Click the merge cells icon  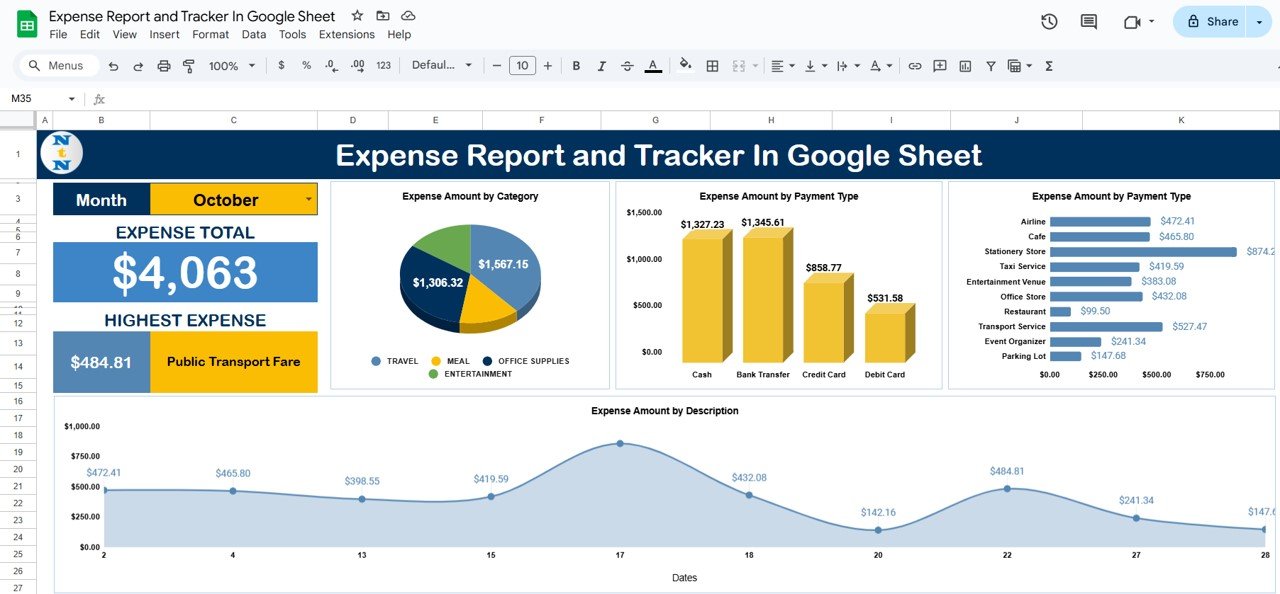(x=739, y=66)
